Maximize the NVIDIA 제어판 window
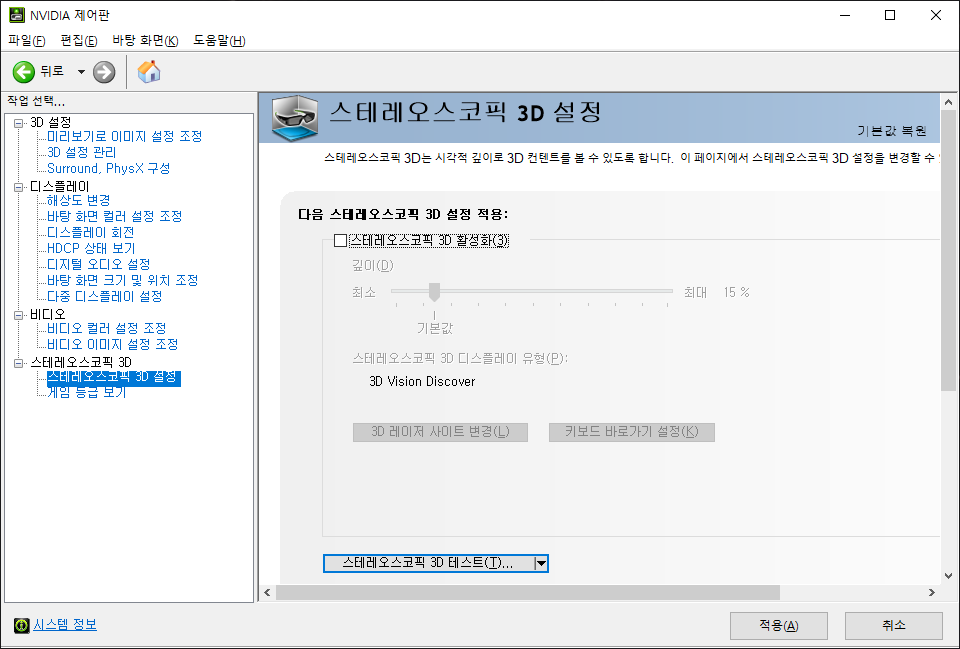Screen dimensions: 960x649 890,15
